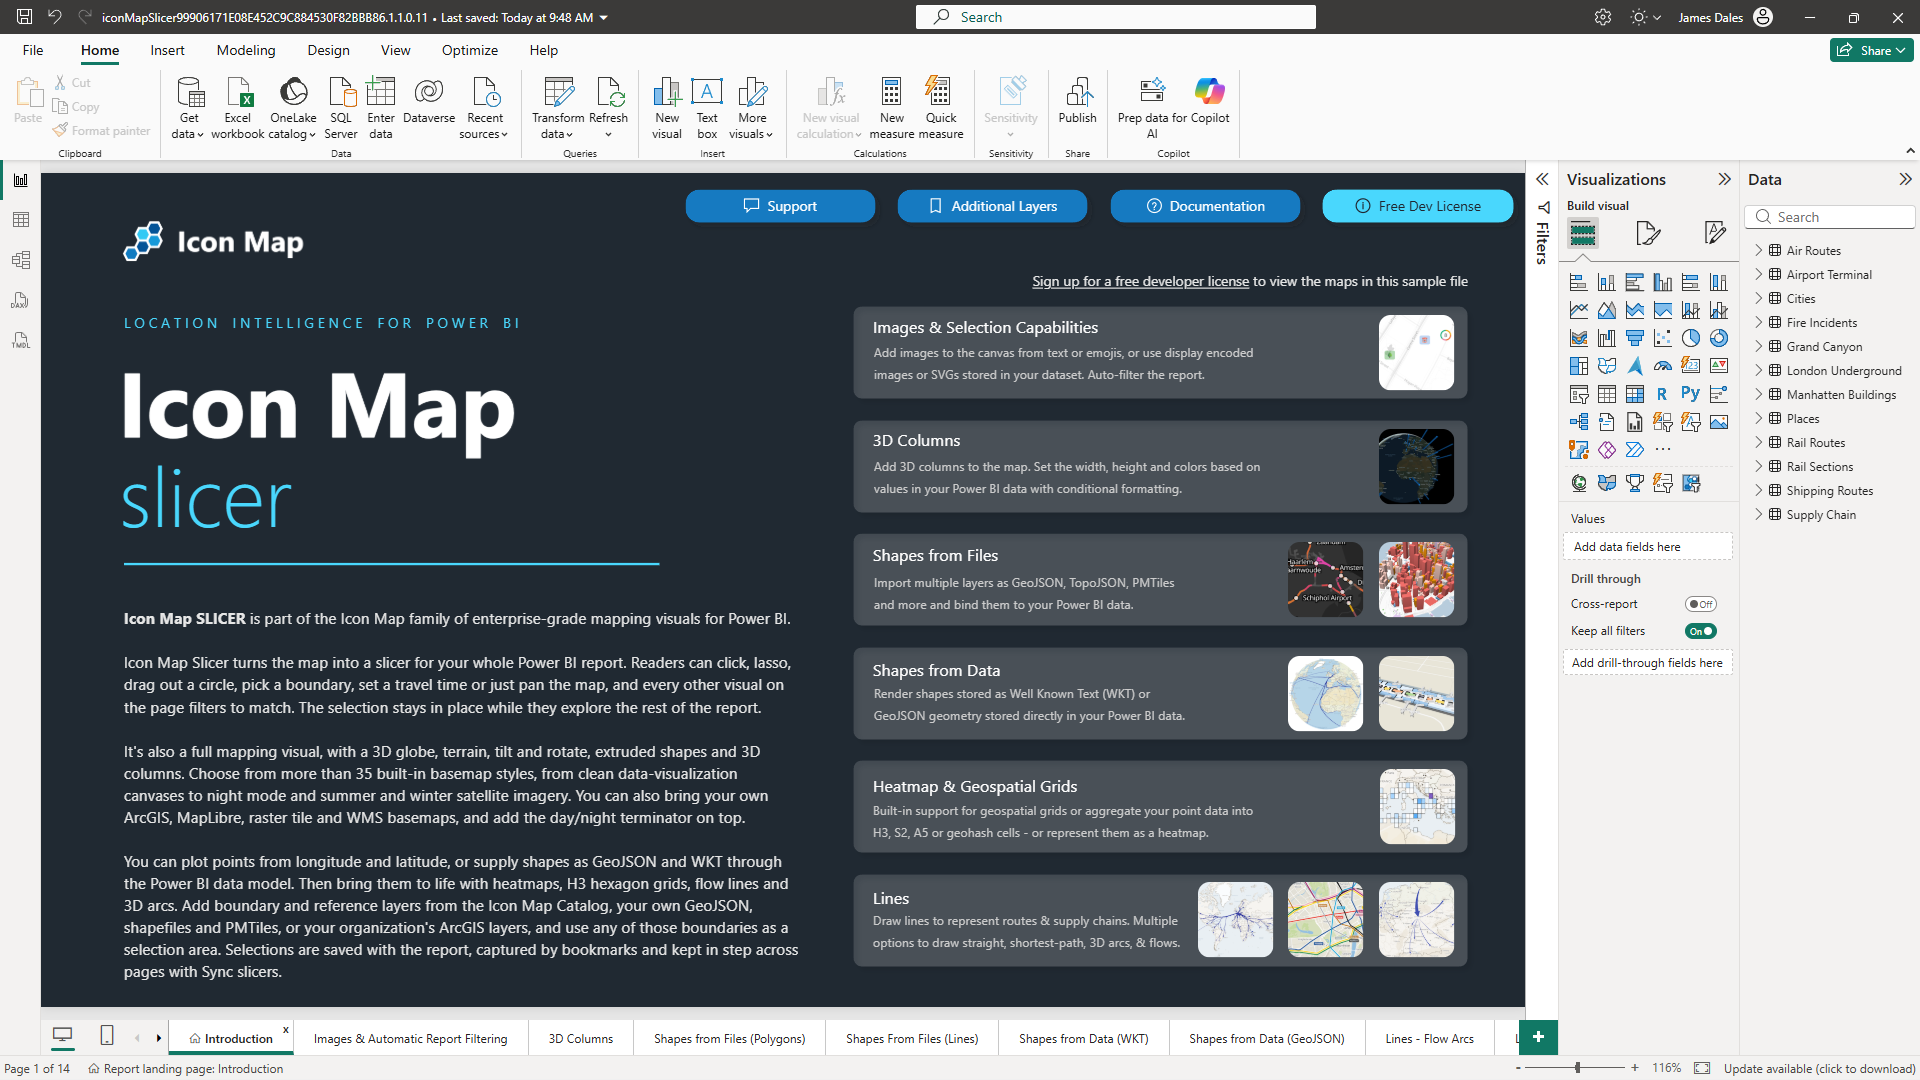Open Model view in left sidebar
Viewport: 1920px width, 1080px height.
(20, 260)
